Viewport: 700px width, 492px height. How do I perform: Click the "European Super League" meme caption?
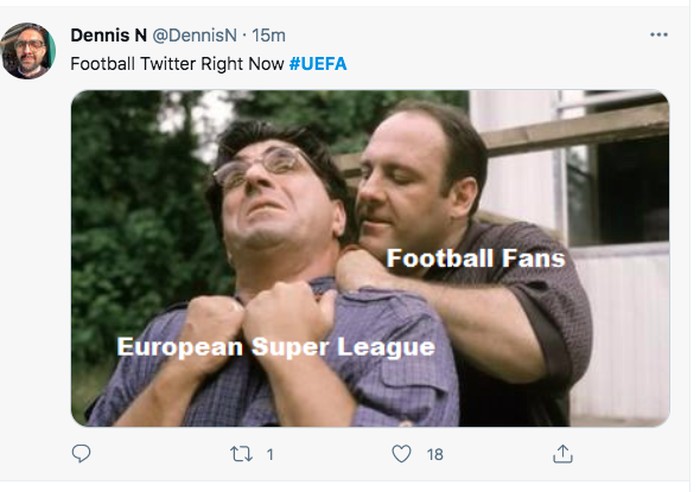click(x=275, y=347)
